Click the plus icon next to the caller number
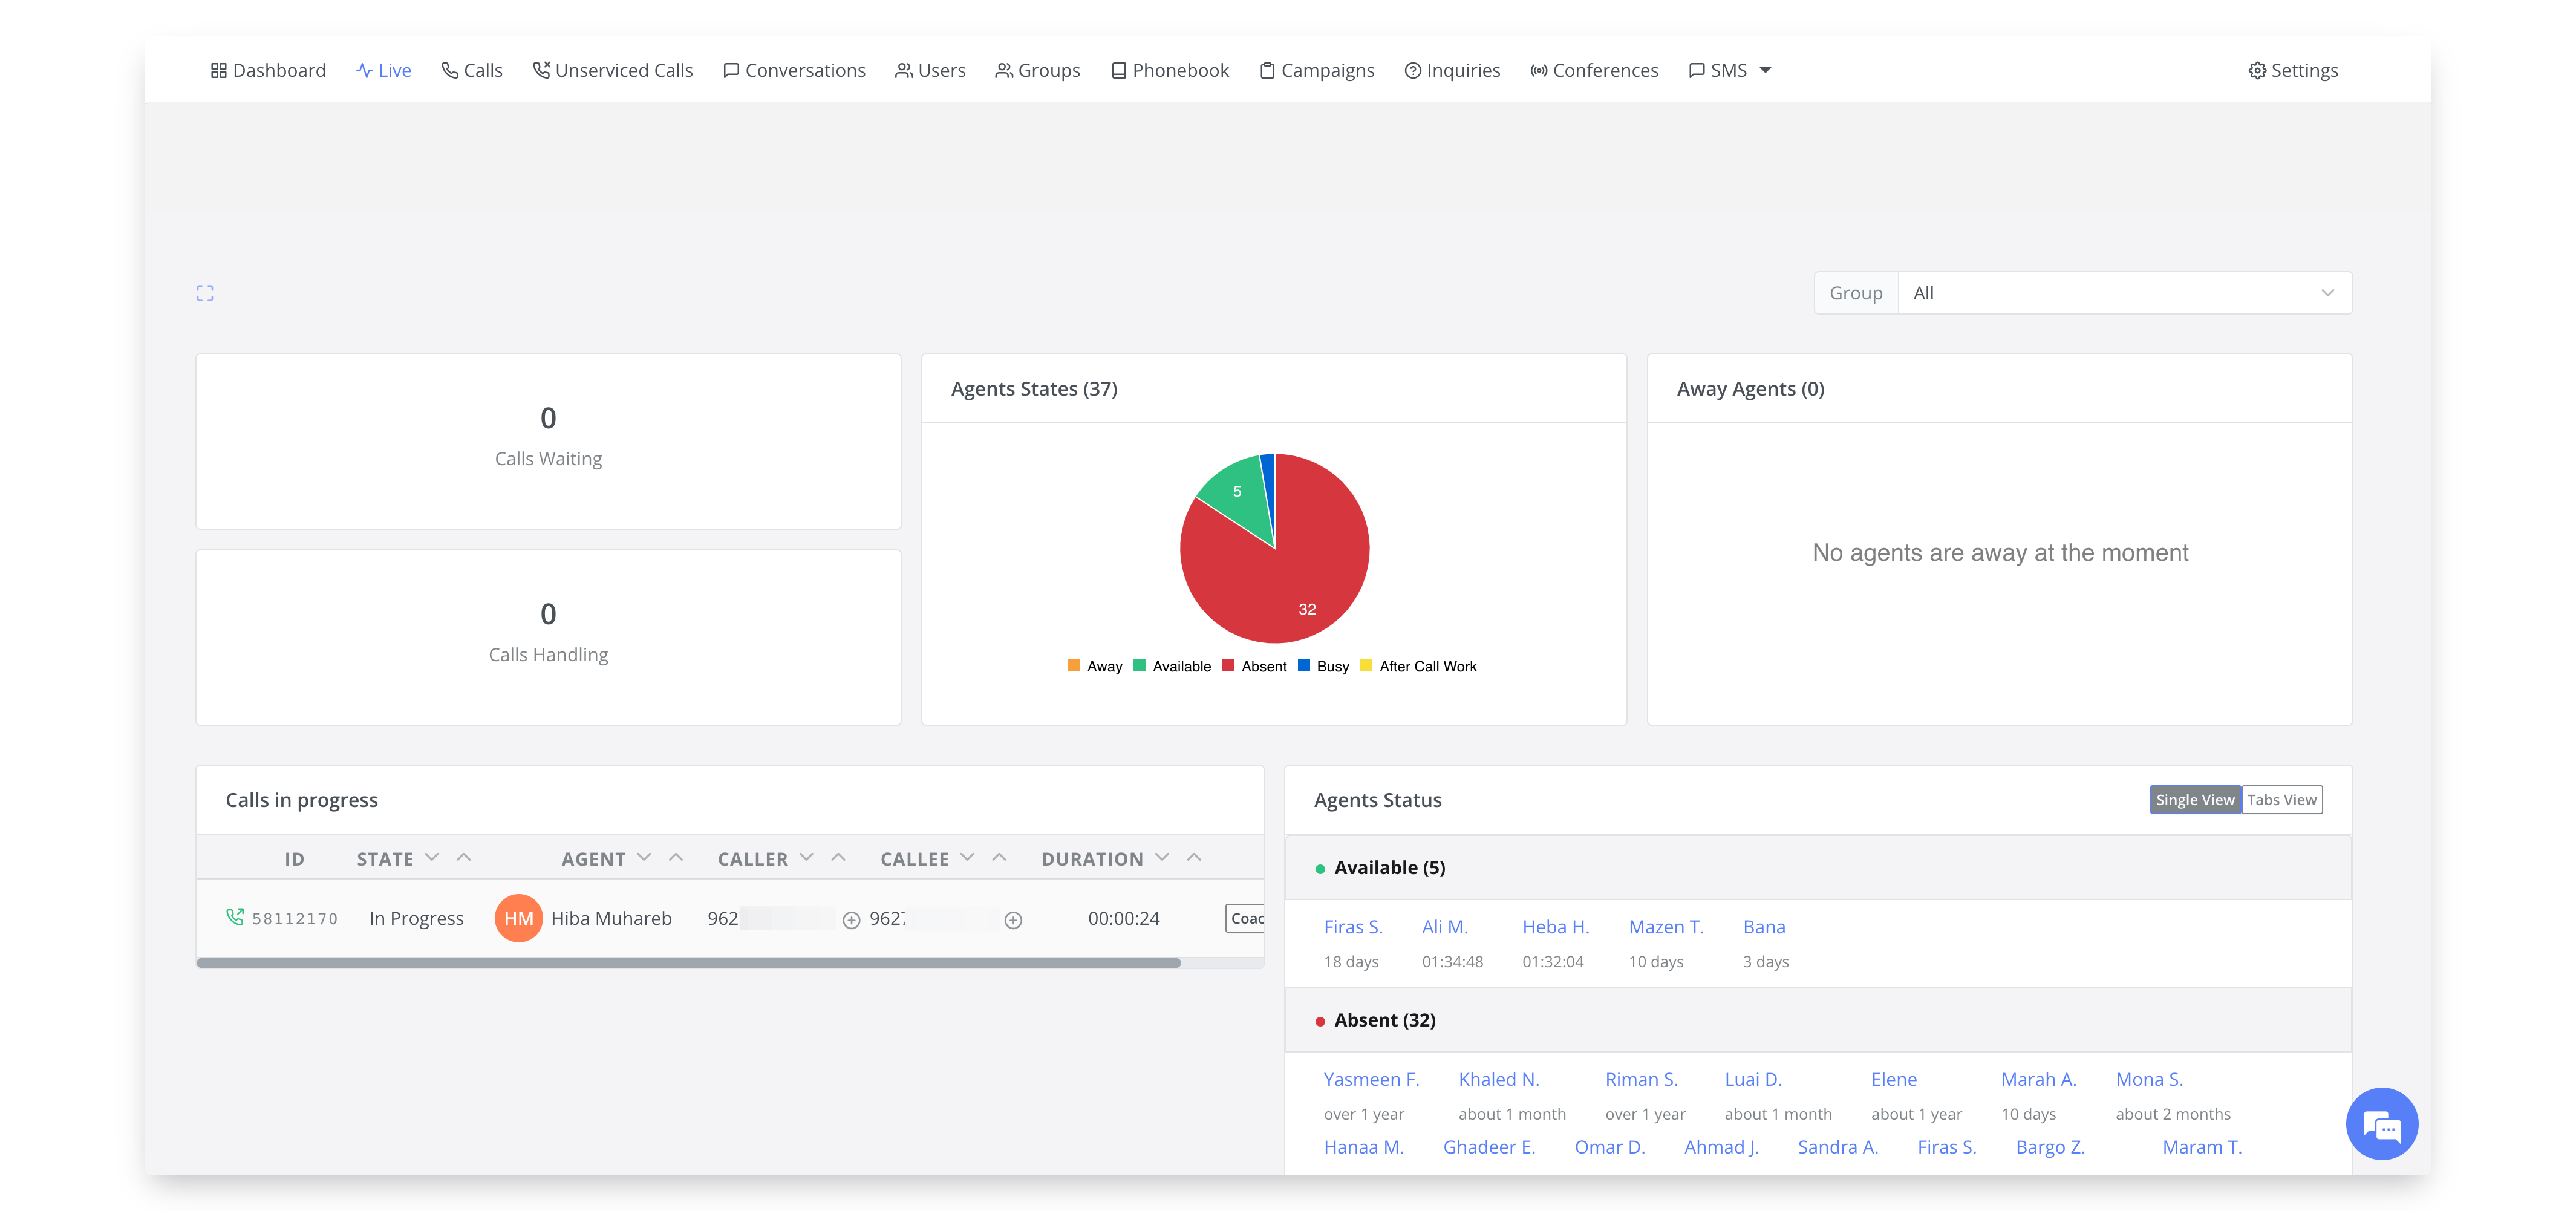Viewport: 2576px width, 1211px height. (851, 920)
